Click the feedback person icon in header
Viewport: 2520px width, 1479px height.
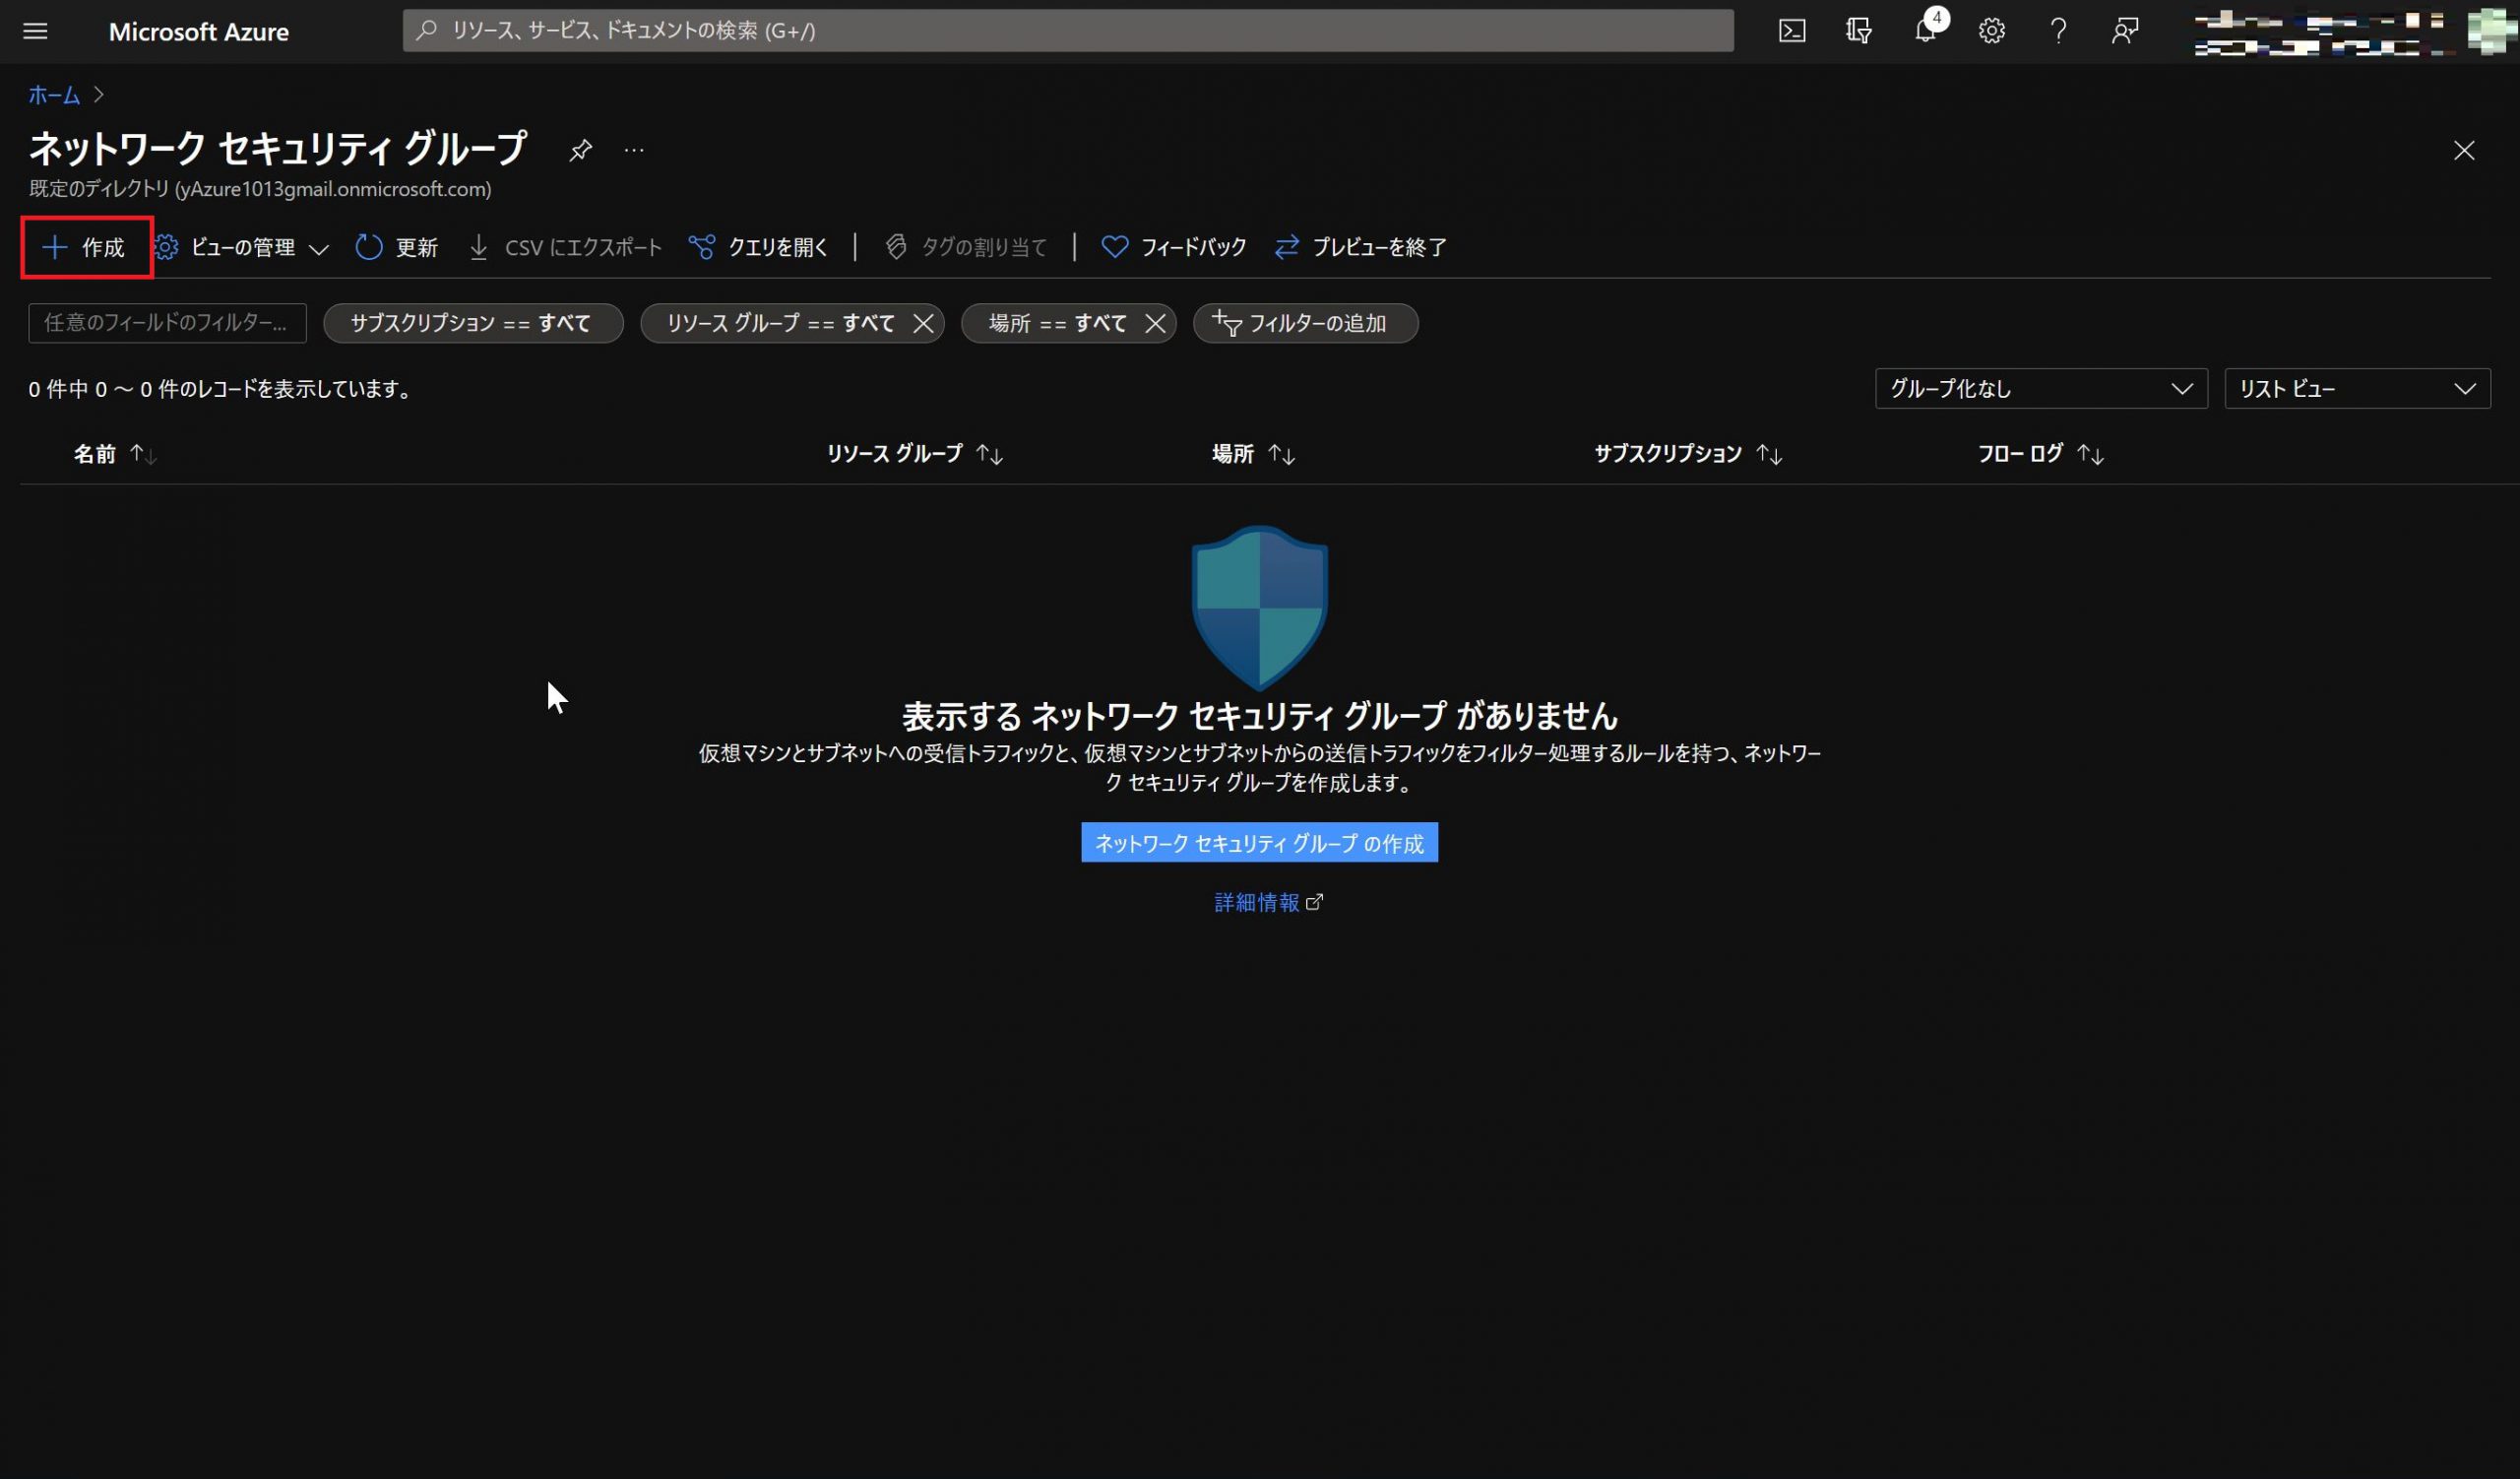pos(2124,31)
